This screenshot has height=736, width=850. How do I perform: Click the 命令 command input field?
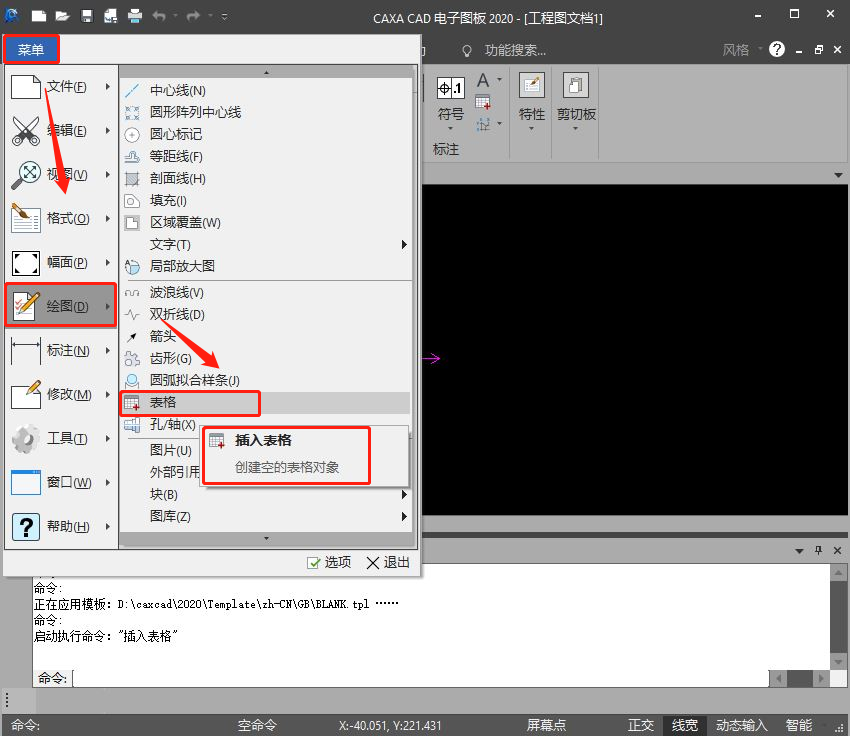coord(420,678)
